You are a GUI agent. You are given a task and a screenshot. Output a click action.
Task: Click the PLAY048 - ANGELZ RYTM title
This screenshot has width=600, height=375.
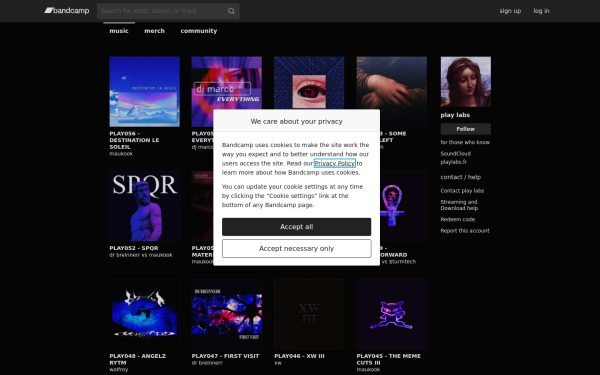137,359
